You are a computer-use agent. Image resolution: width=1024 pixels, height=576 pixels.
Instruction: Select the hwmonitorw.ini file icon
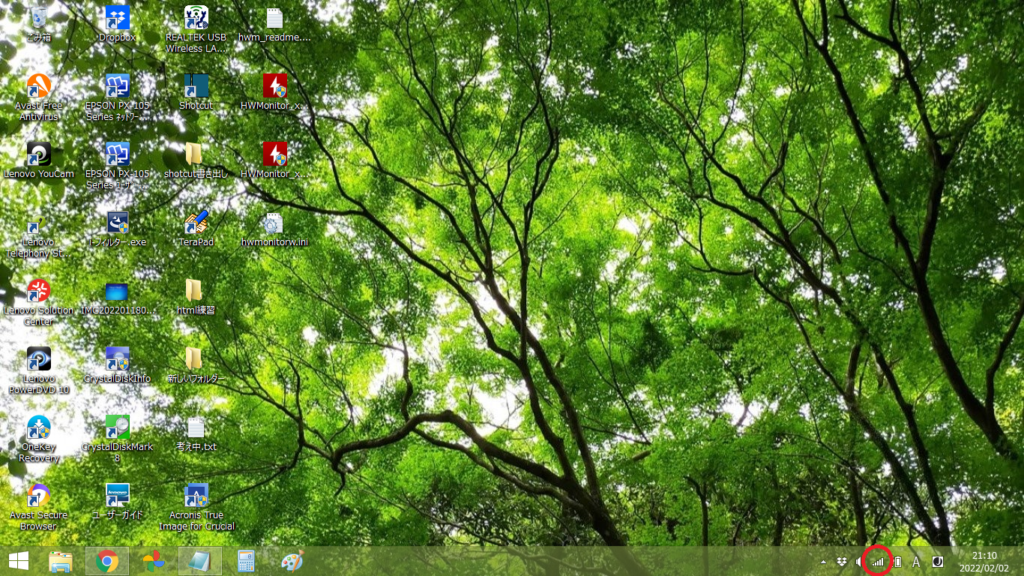pyautogui.click(x=274, y=224)
